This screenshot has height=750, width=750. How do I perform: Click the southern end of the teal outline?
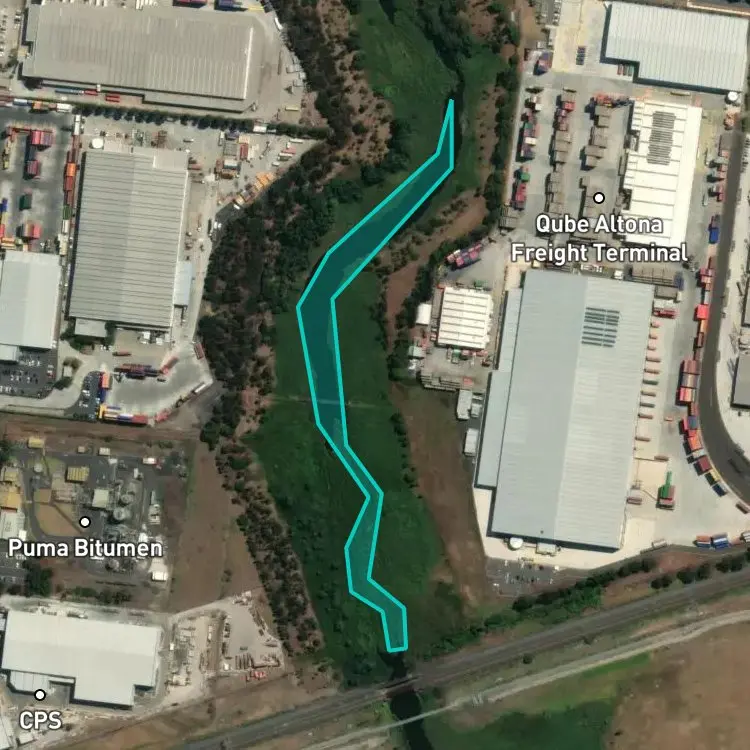point(398,650)
